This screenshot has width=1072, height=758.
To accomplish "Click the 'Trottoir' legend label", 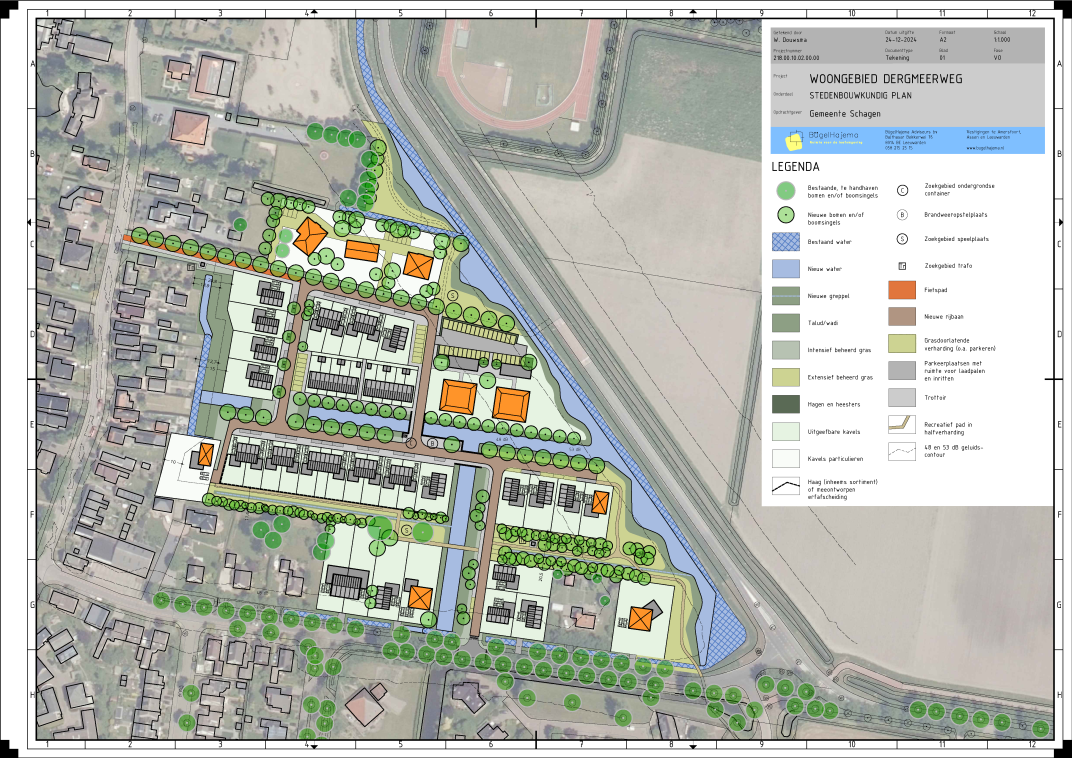I will 935,398.
